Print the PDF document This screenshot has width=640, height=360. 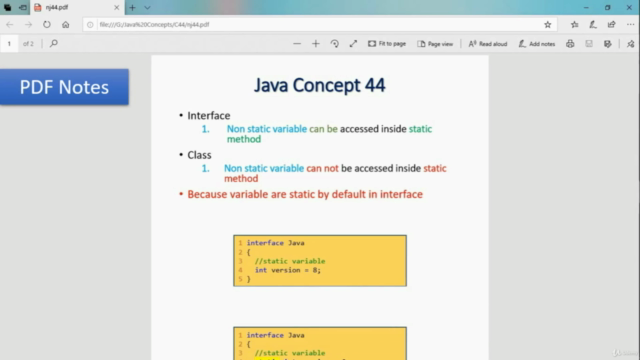pyautogui.click(x=570, y=44)
